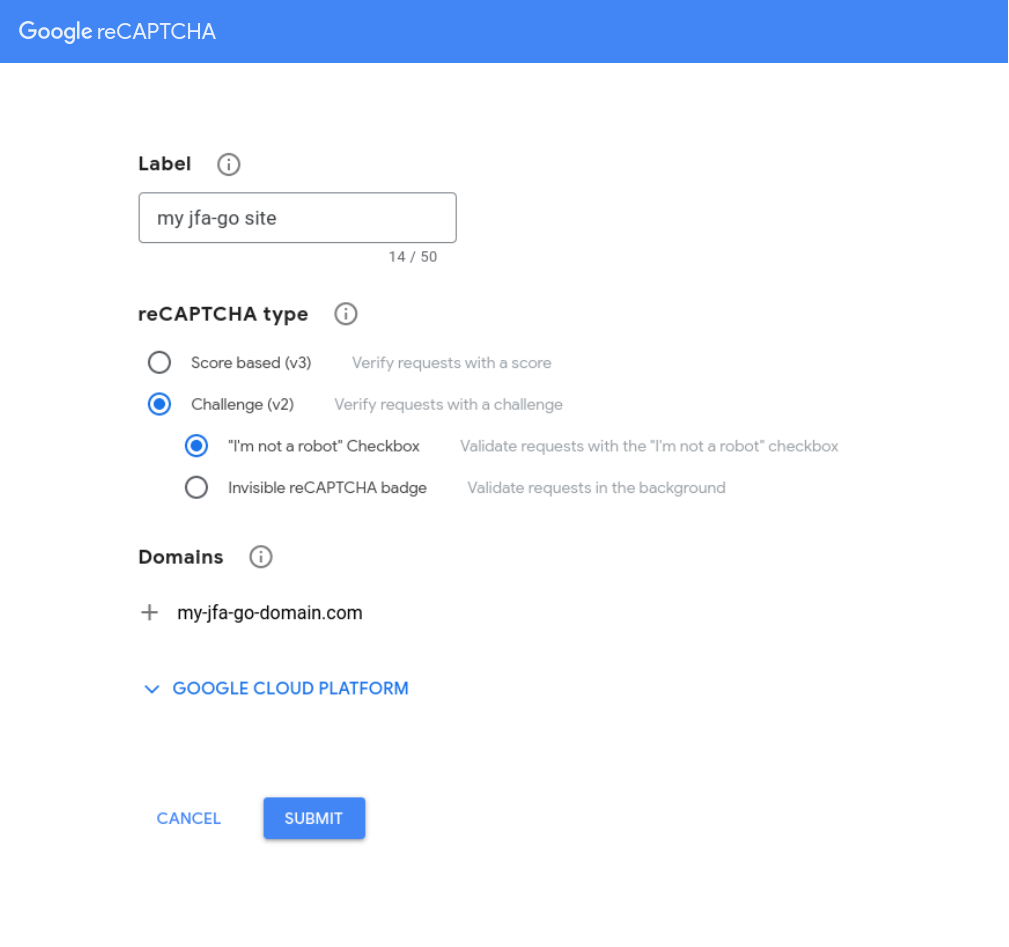Click the SUBMIT button
This screenshot has height=947, width=1009.
click(314, 818)
